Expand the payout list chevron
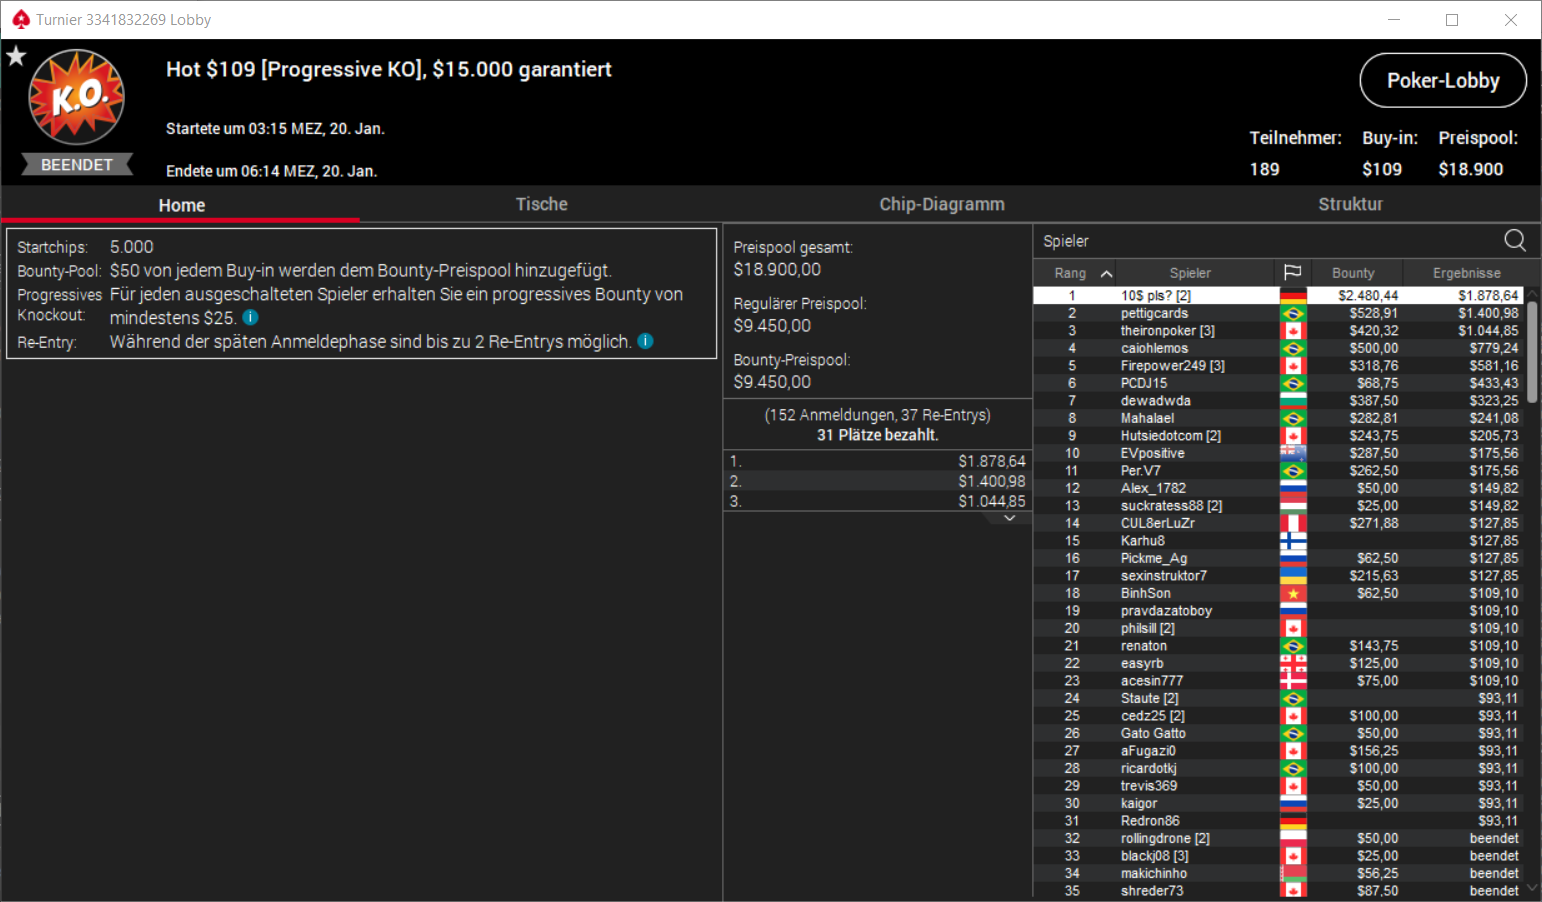This screenshot has width=1542, height=902. (x=1010, y=518)
